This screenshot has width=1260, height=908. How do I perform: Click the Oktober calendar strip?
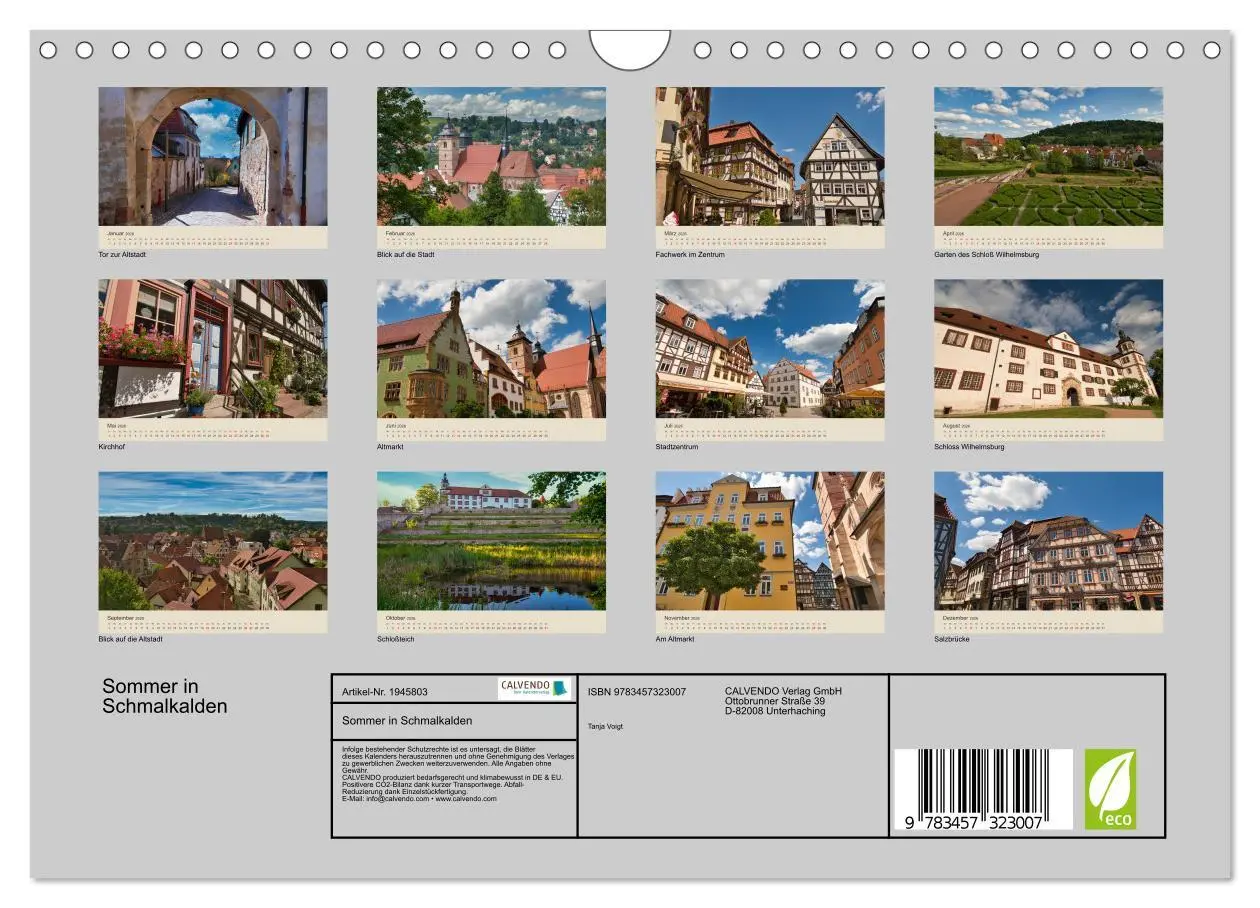491,621
